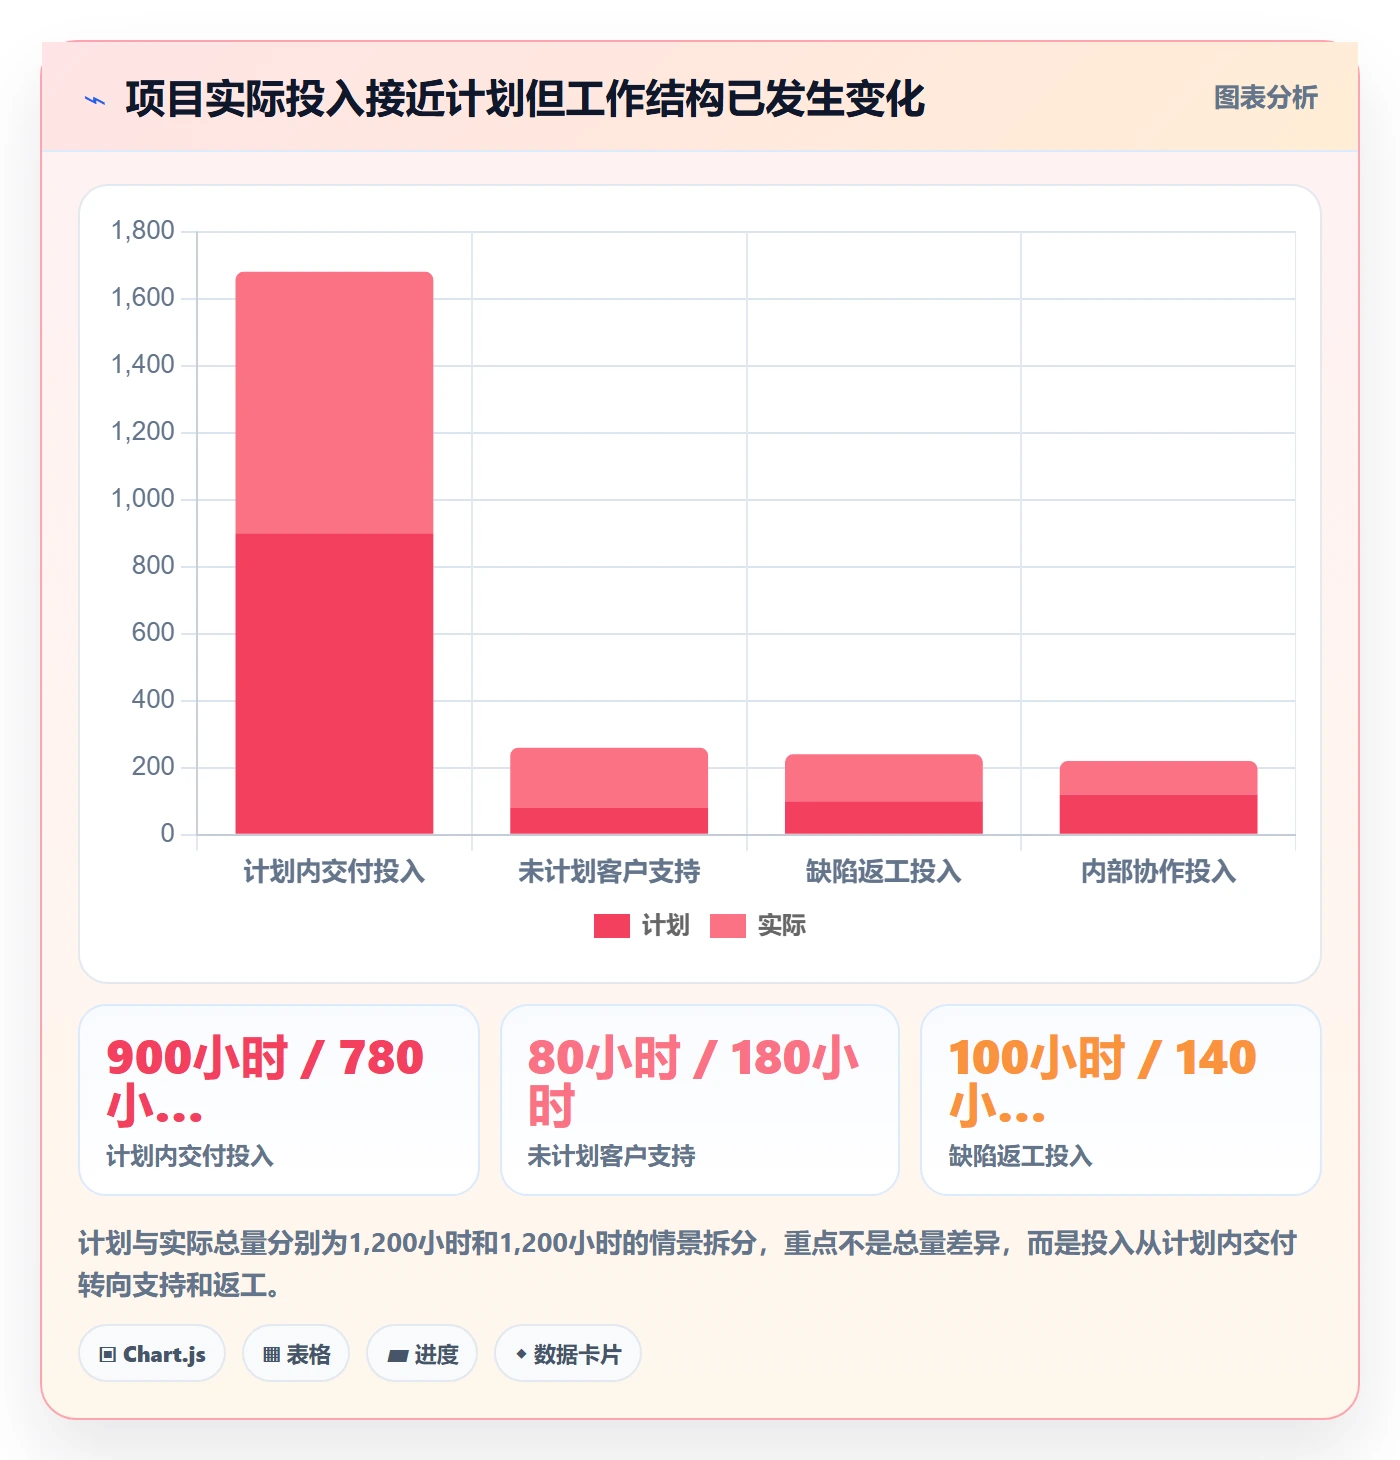Click the light 实际 segment of the 计划内交付投入 bar
The width and height of the screenshot is (1400, 1460).
click(x=334, y=403)
